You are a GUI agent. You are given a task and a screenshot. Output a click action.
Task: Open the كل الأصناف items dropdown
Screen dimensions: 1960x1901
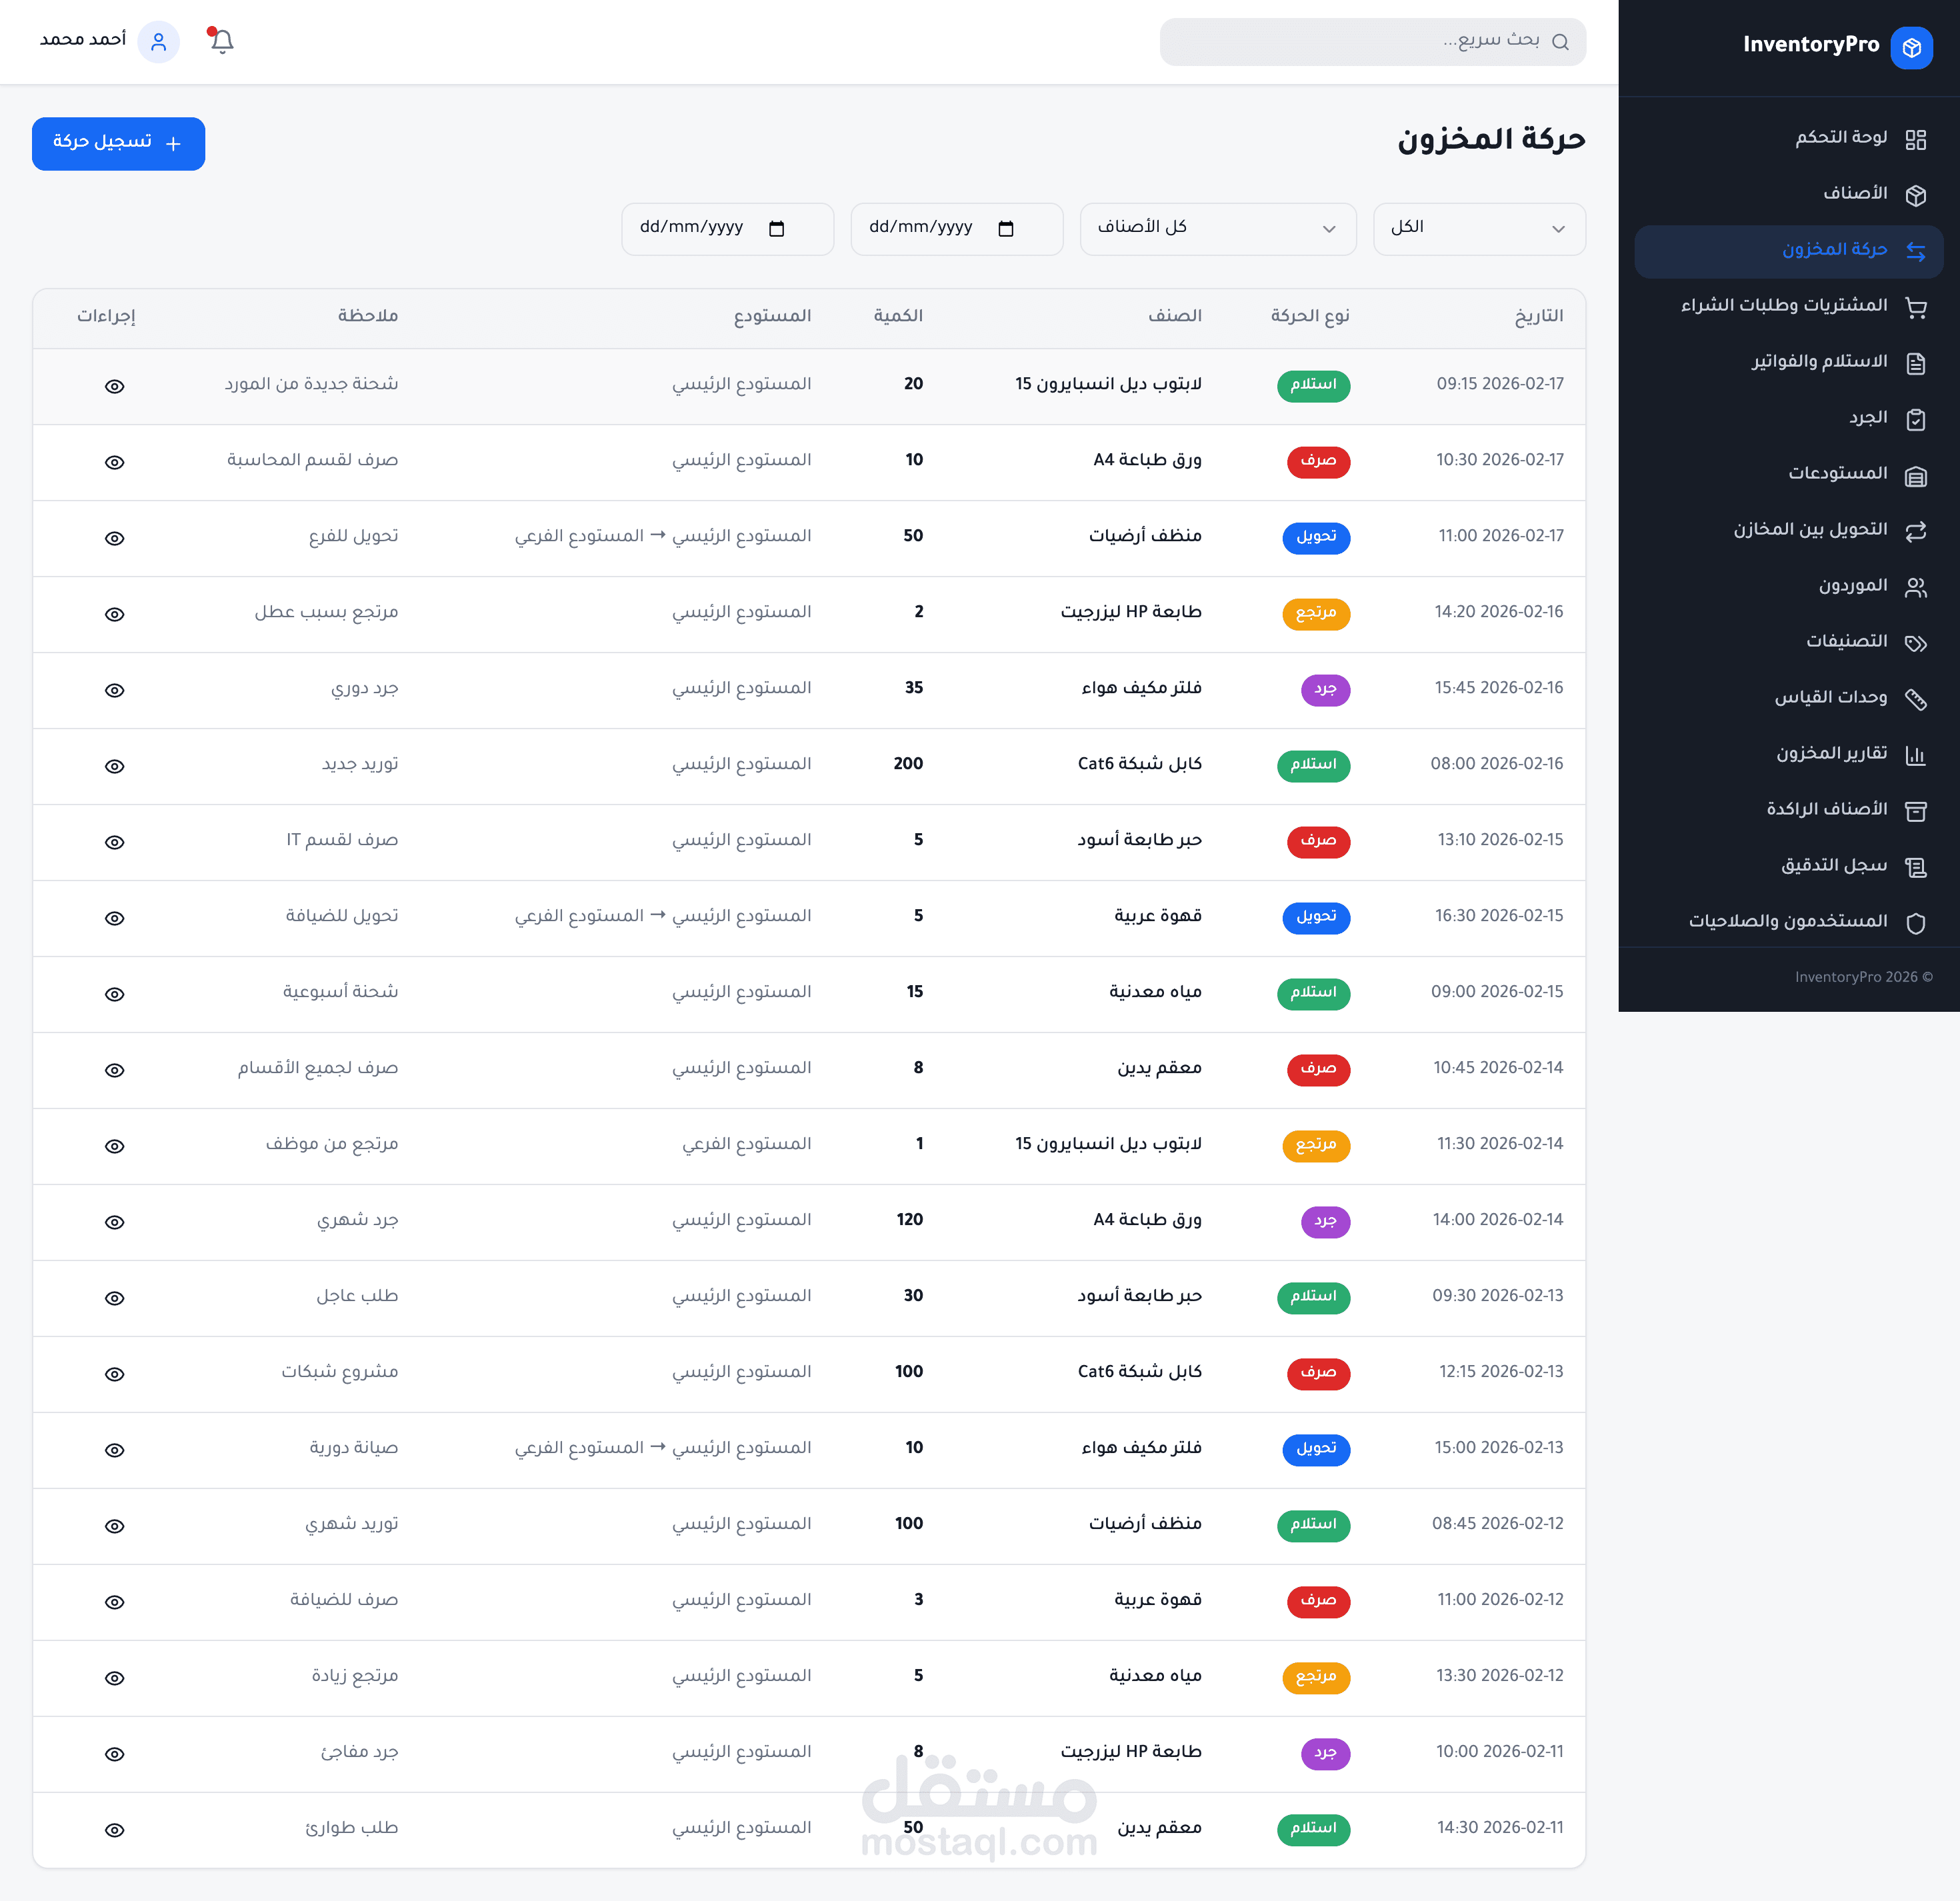[1217, 229]
